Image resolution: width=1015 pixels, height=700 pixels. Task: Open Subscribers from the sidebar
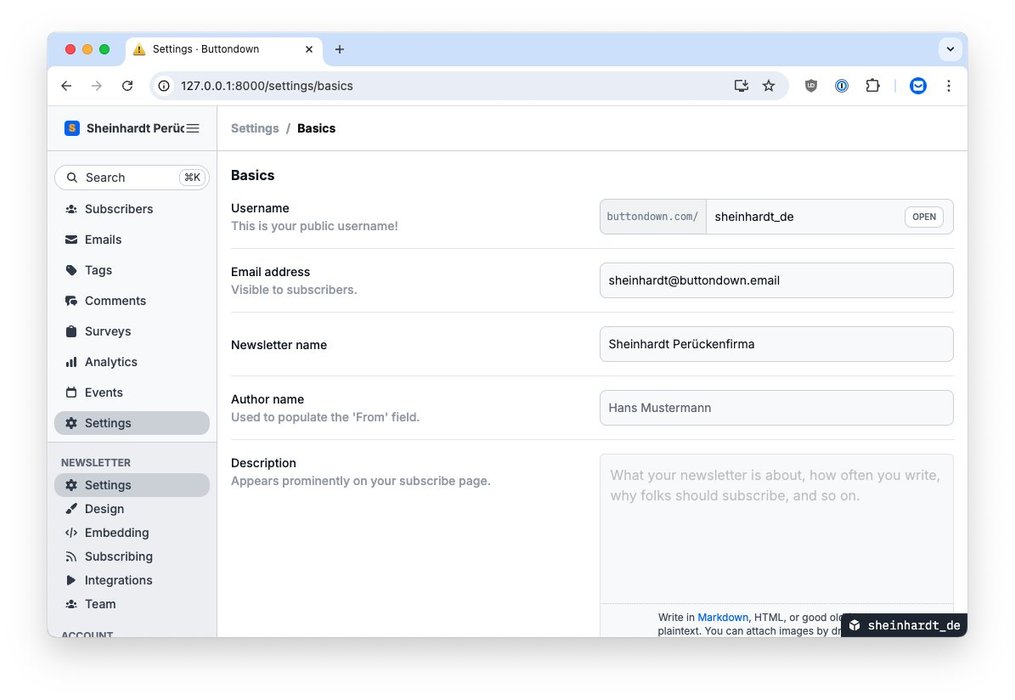(x=118, y=209)
